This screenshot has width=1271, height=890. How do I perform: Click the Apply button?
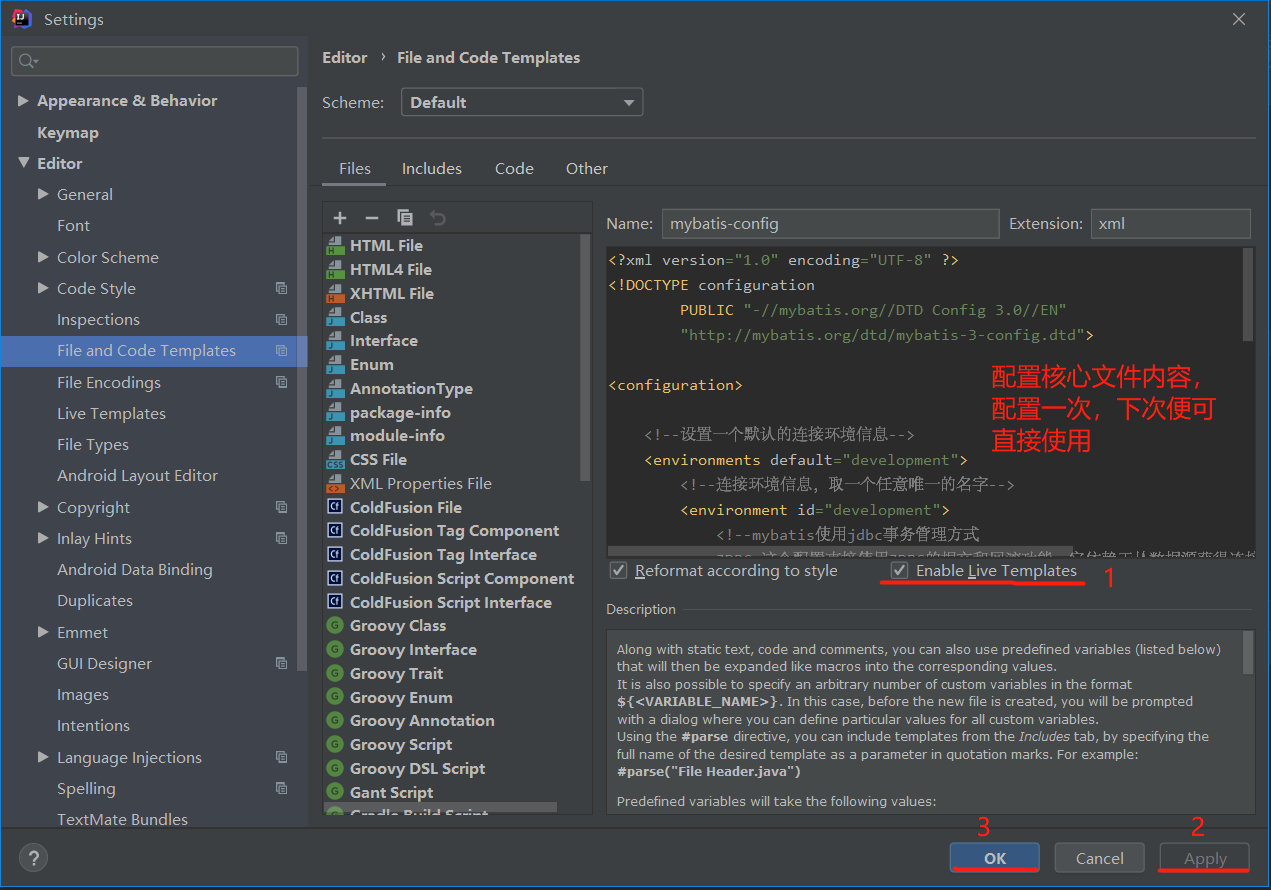click(1205, 858)
